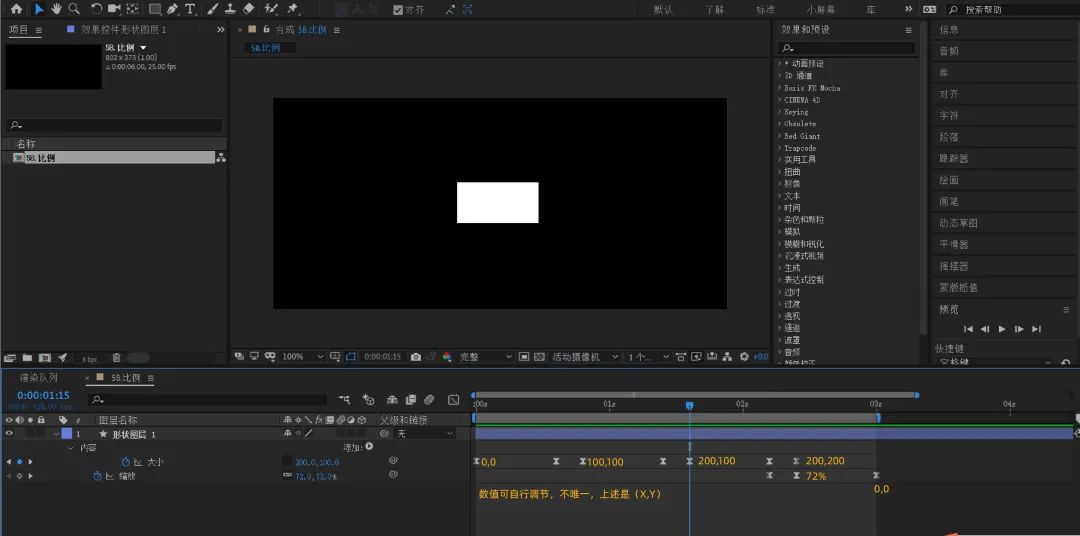The image size is (1080, 536).
Task: Add a 缩放 keyframe at the current time
Action: pyautogui.click(x=19, y=475)
